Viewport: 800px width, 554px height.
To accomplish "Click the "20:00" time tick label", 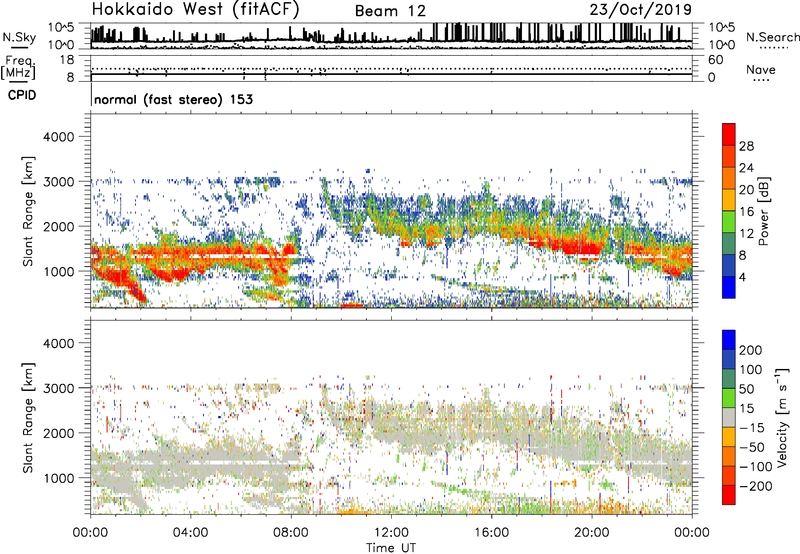I will click(592, 533).
